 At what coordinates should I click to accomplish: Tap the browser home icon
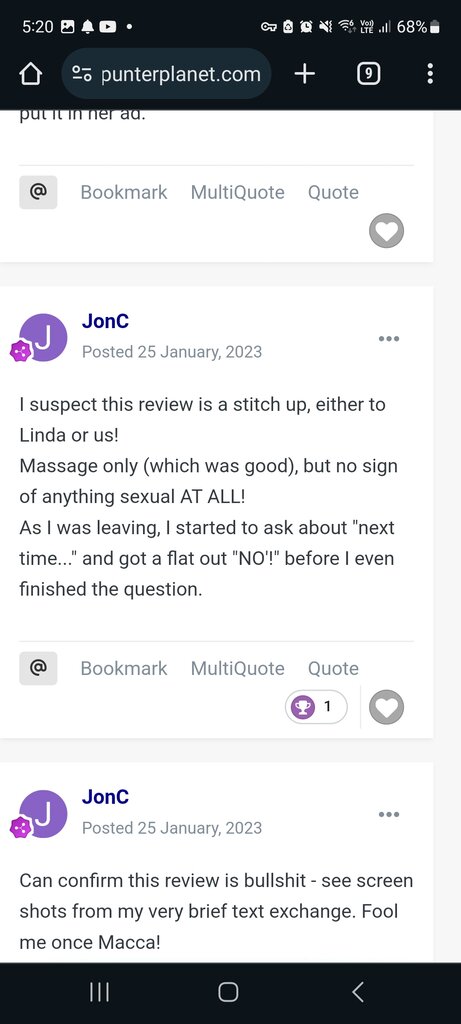click(31, 74)
